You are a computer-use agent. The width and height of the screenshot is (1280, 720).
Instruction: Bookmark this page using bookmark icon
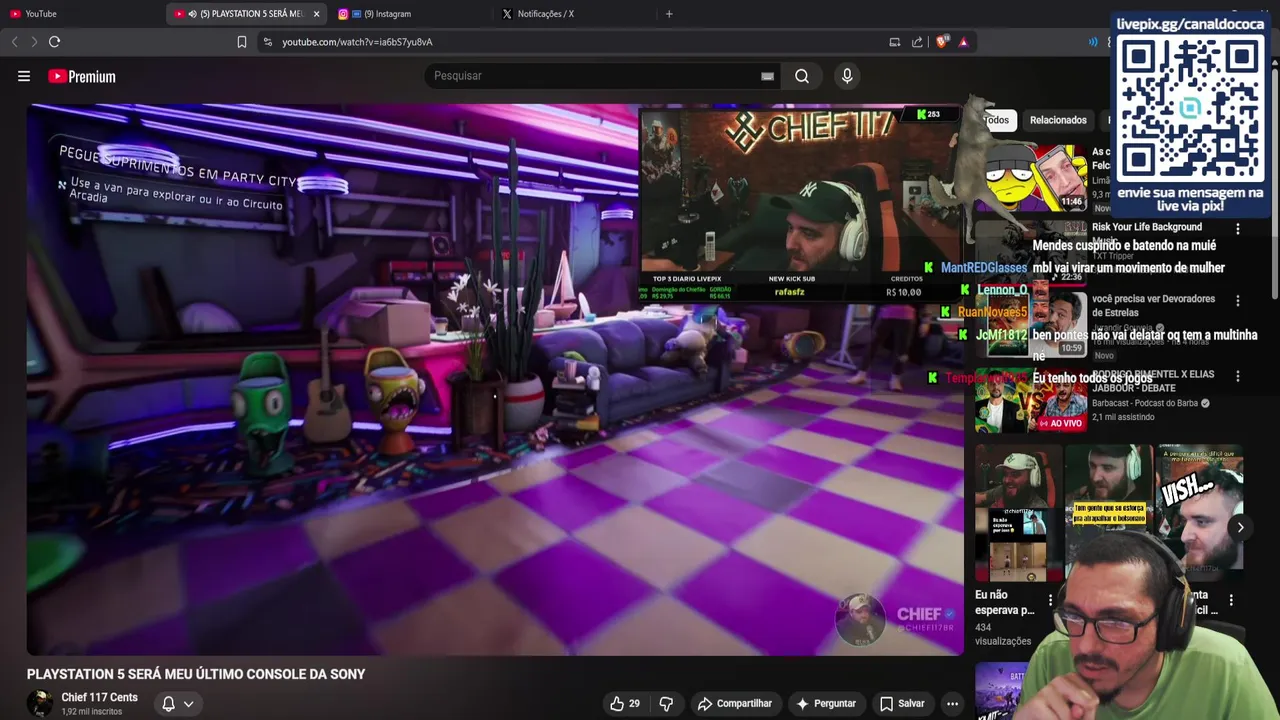point(241,42)
